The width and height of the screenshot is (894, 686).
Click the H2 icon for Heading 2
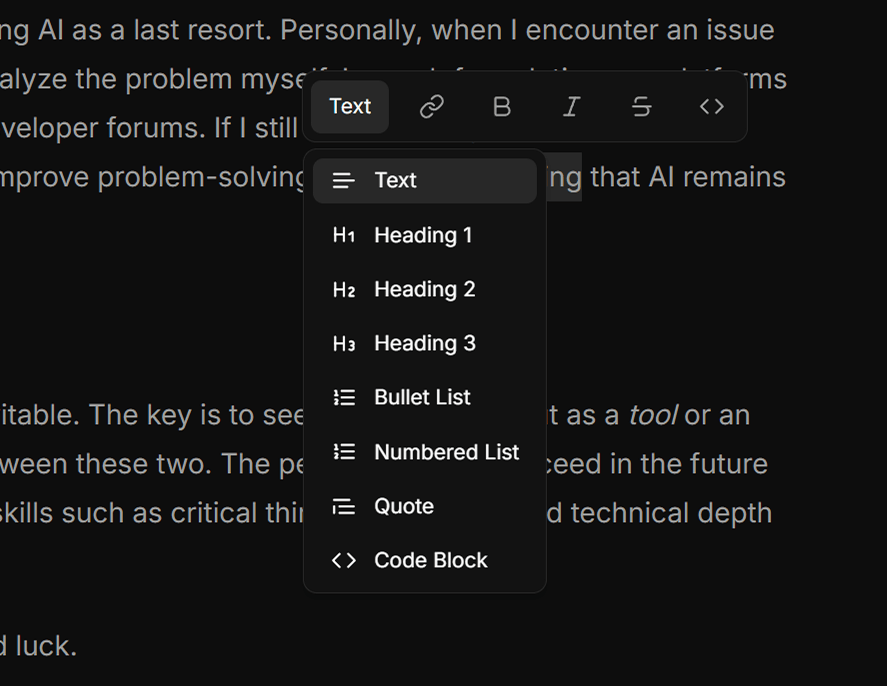344,290
